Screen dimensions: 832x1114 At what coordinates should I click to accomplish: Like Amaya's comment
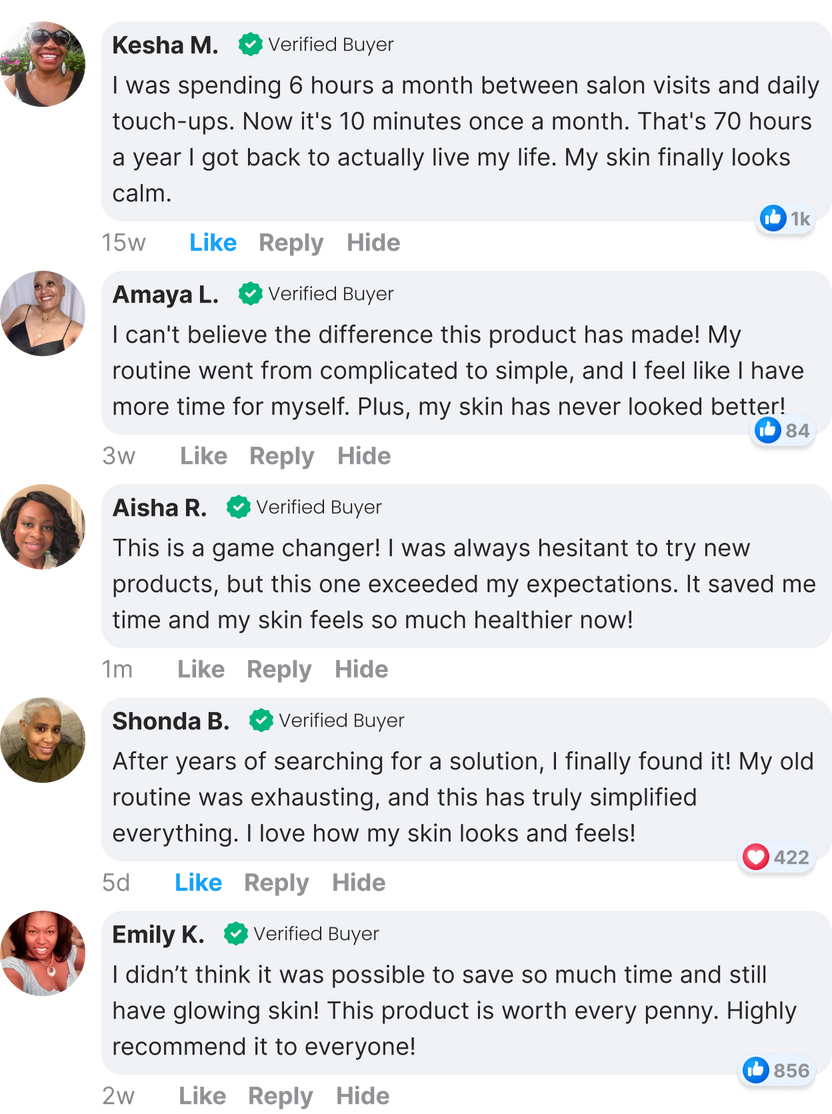[204, 455]
